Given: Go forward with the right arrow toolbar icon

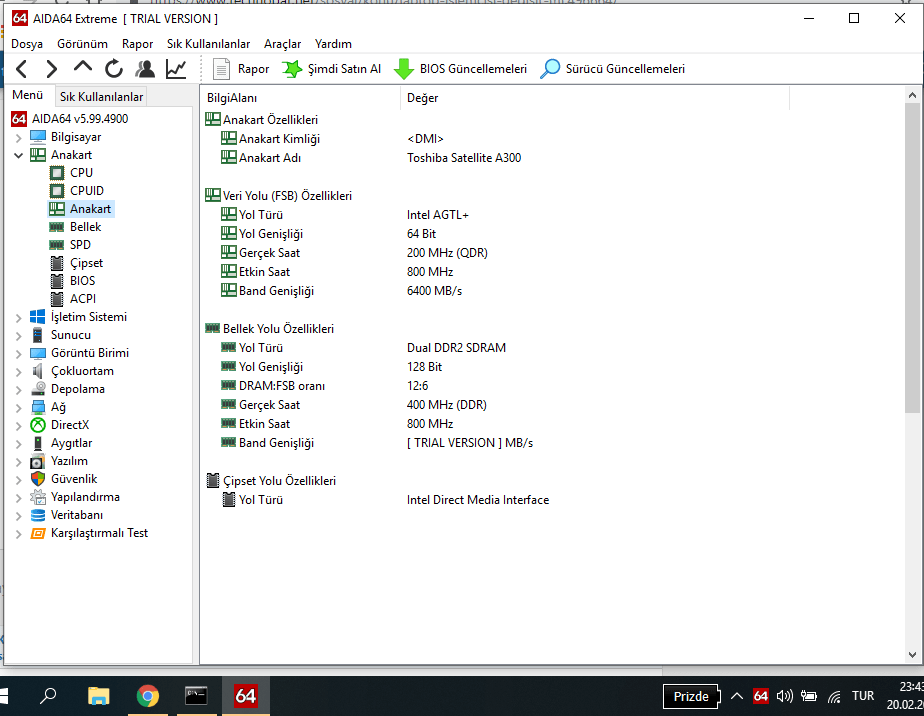Looking at the screenshot, I should [x=52, y=69].
